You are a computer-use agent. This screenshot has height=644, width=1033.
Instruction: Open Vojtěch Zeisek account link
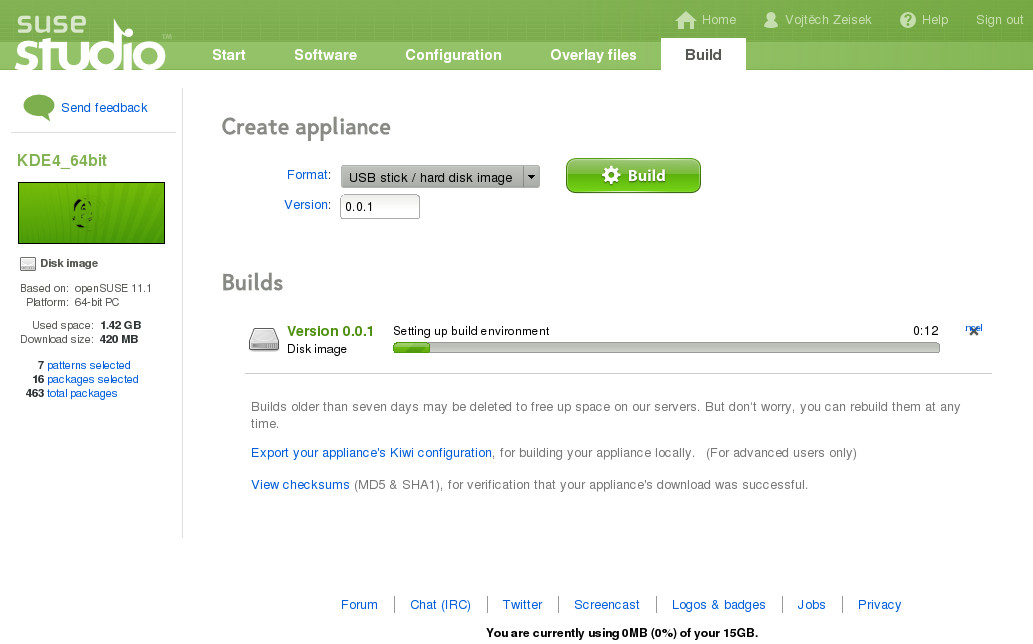(x=828, y=20)
